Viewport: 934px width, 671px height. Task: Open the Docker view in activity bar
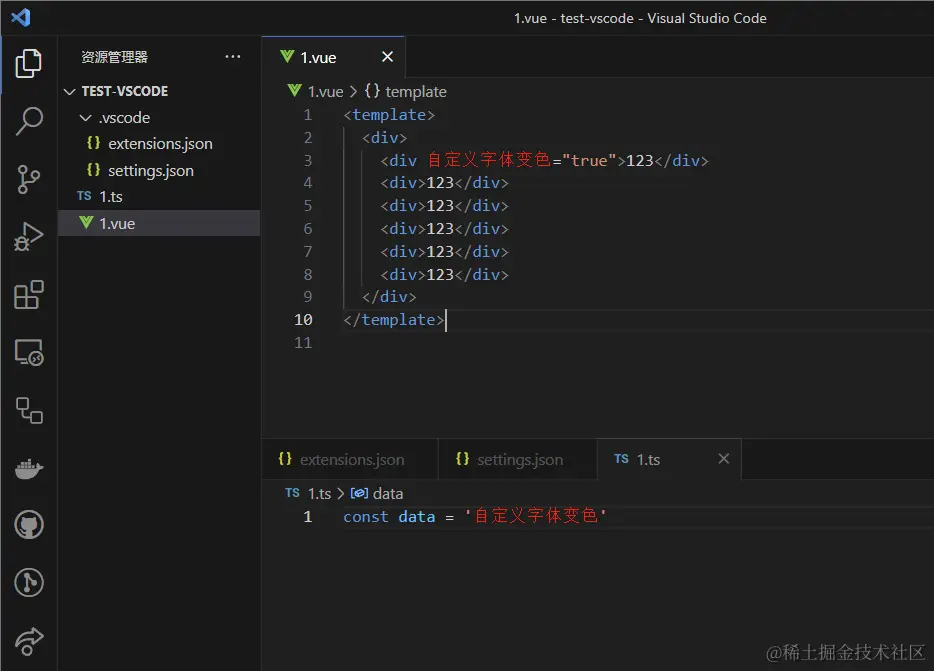pyautogui.click(x=28, y=468)
